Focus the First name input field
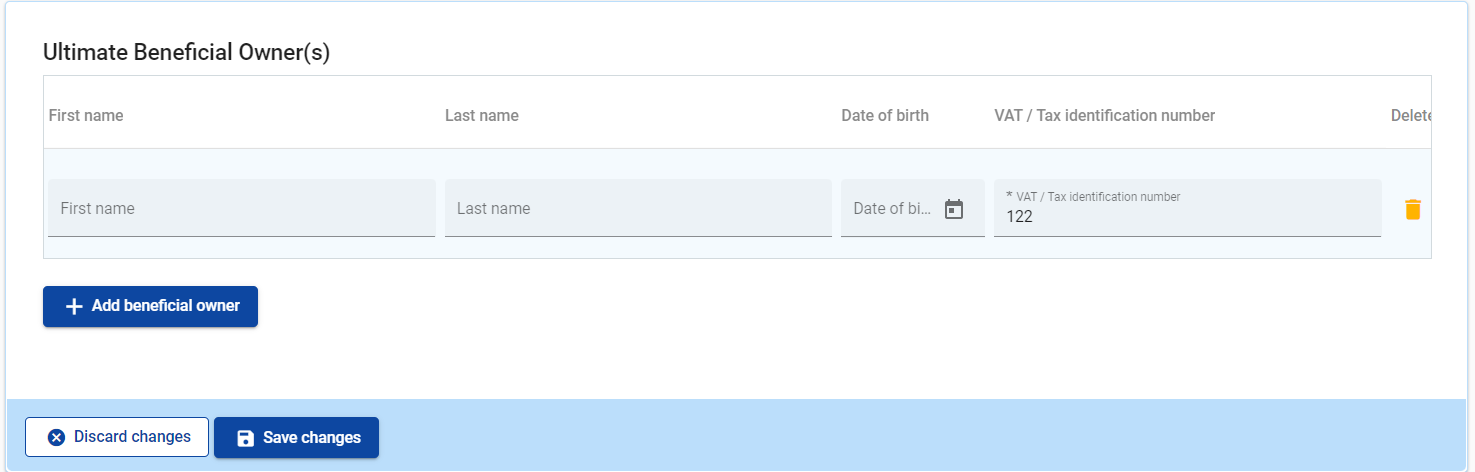 click(241, 209)
